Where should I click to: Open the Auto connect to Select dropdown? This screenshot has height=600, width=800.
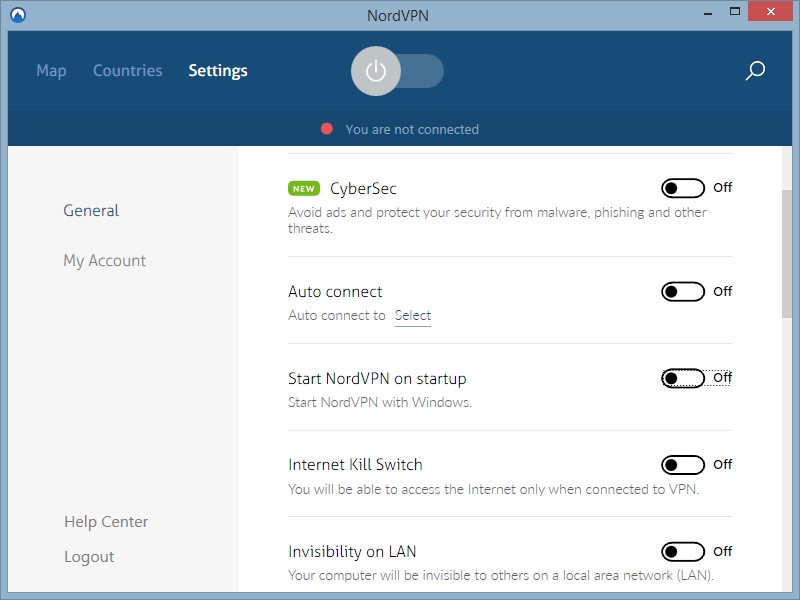click(413, 315)
